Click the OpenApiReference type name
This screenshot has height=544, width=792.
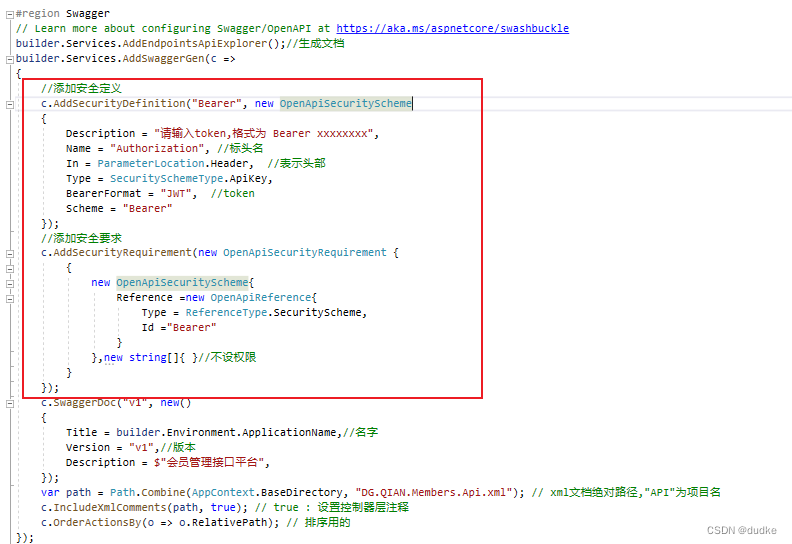coord(261,298)
